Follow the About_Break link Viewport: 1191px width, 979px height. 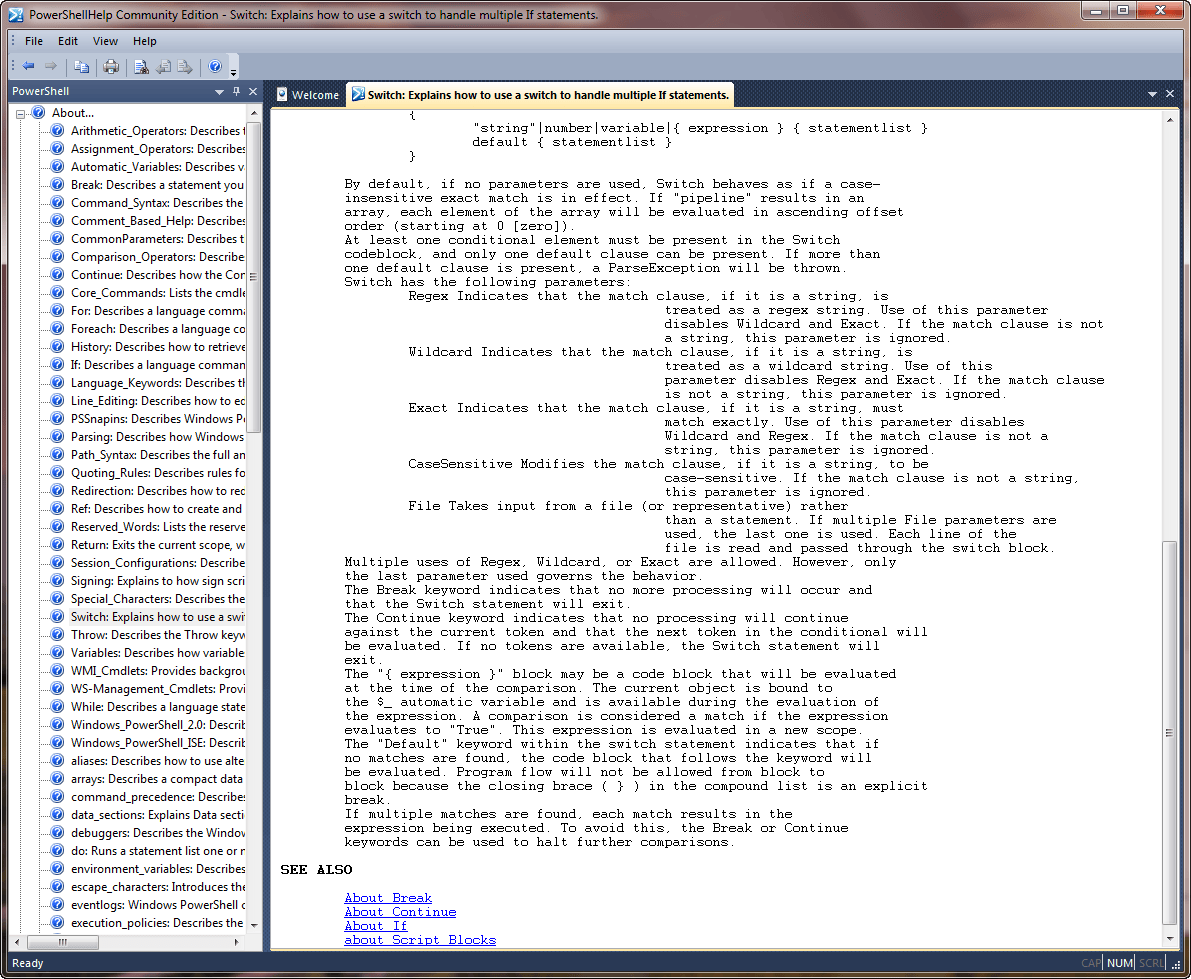coord(387,898)
